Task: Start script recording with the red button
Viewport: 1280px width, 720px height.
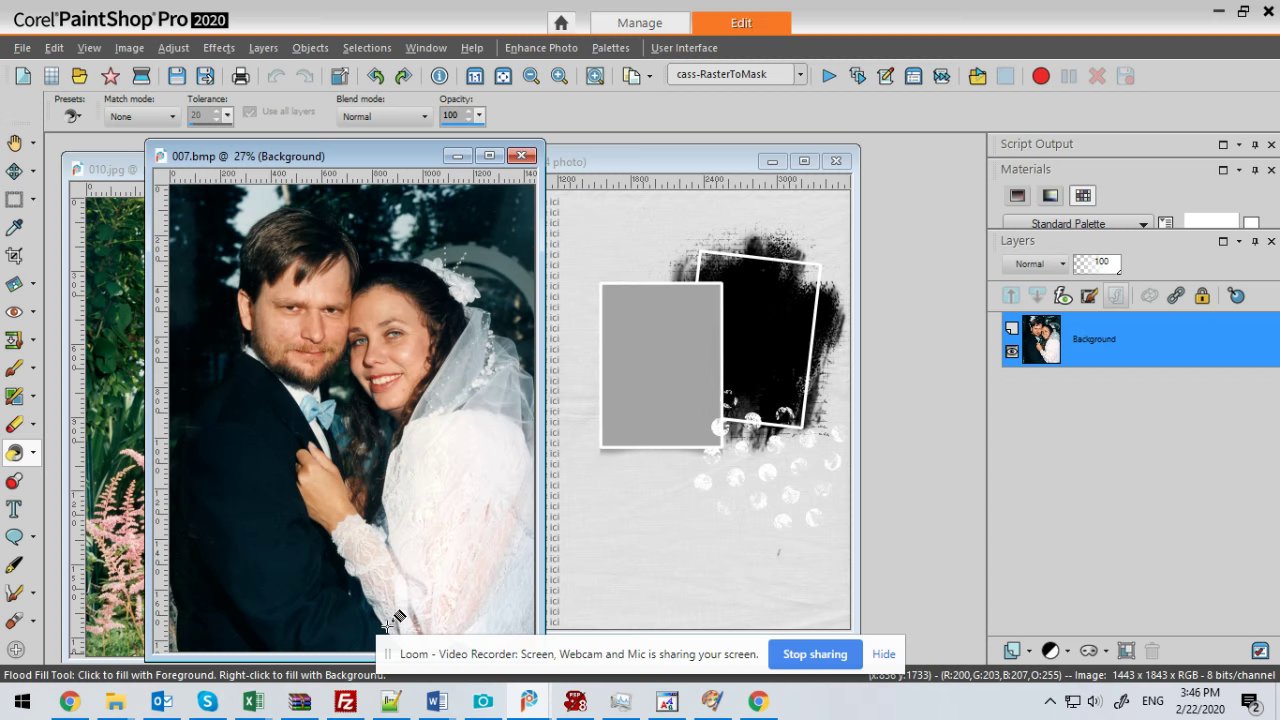Action: [x=1040, y=76]
